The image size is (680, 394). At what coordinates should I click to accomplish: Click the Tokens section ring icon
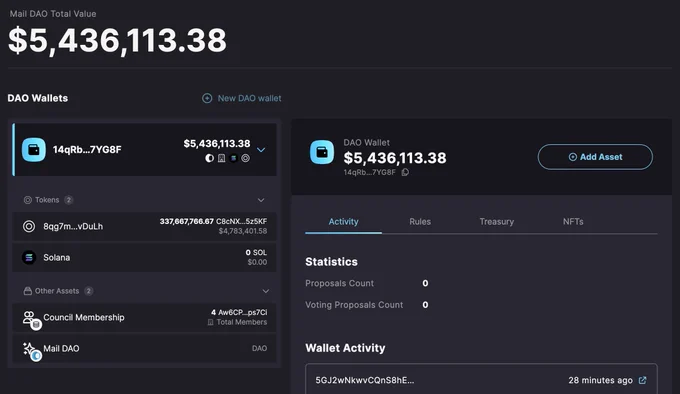(28, 200)
